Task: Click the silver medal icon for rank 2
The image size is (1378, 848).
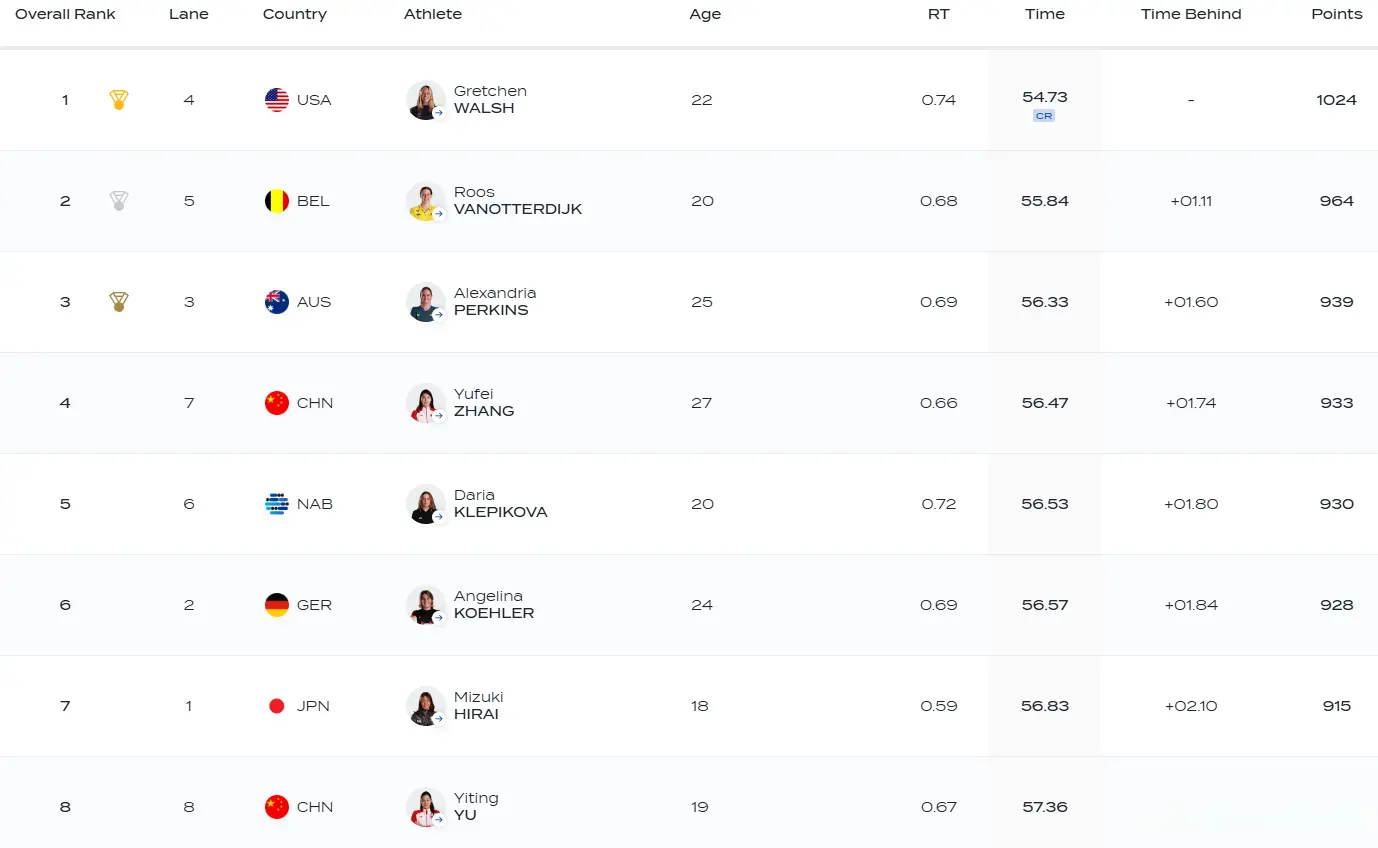Action: pos(118,201)
